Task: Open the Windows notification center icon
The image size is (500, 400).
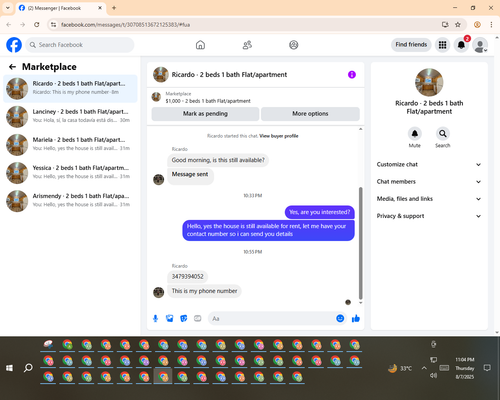Action: click(487, 368)
